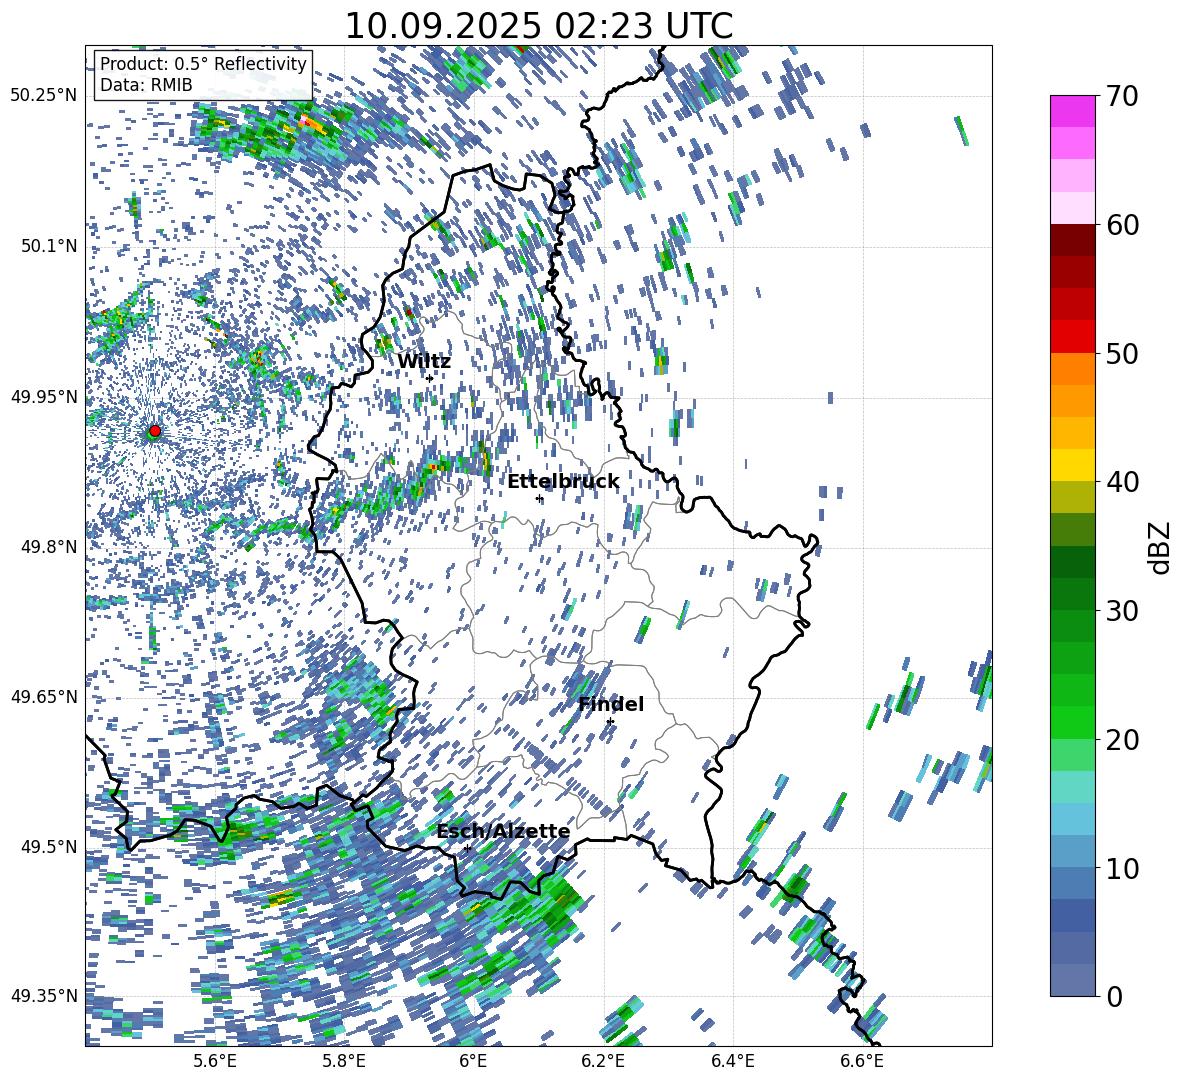1184x1081 pixels.
Task: Click the 50.1°N latitude label
Action: pyautogui.click(x=49, y=246)
